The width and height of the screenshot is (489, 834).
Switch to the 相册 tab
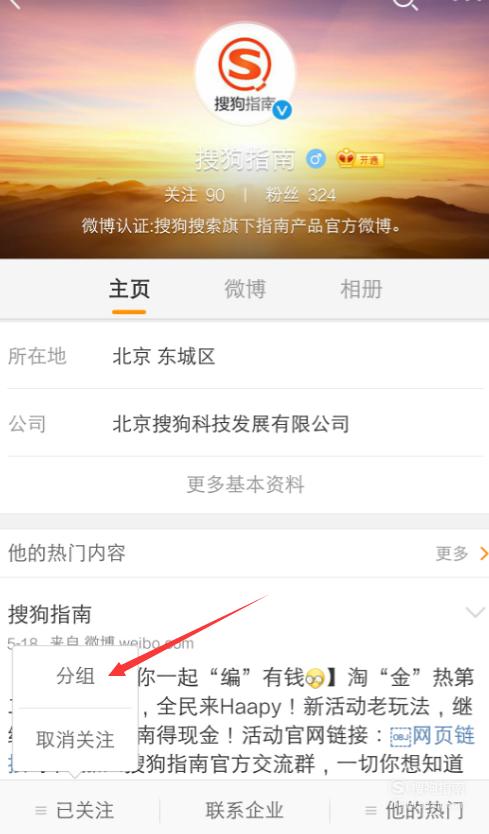pos(361,289)
